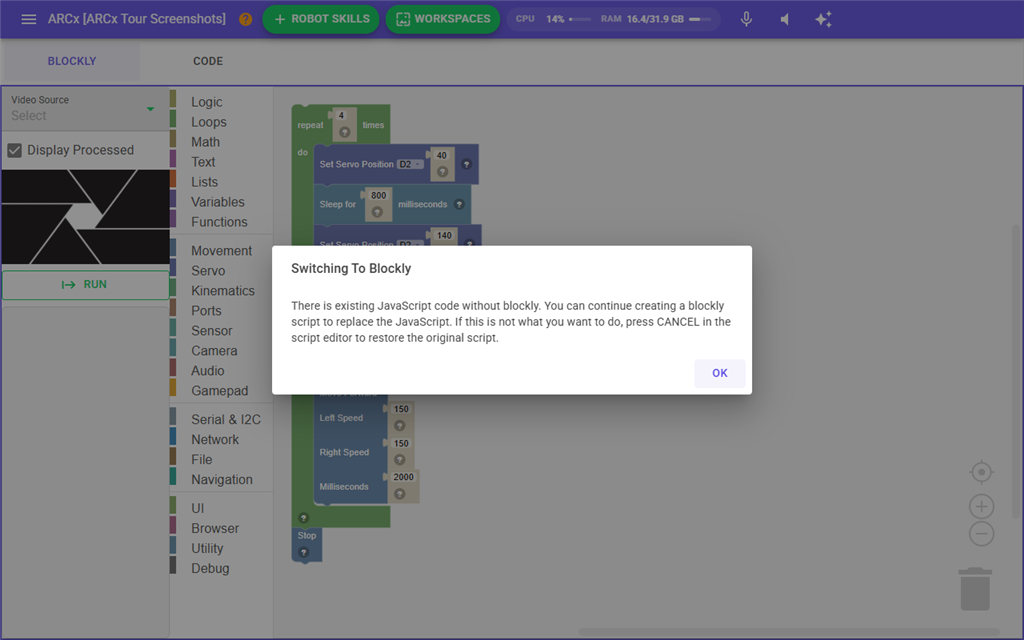Click the Blockly trash can

[x=975, y=589]
